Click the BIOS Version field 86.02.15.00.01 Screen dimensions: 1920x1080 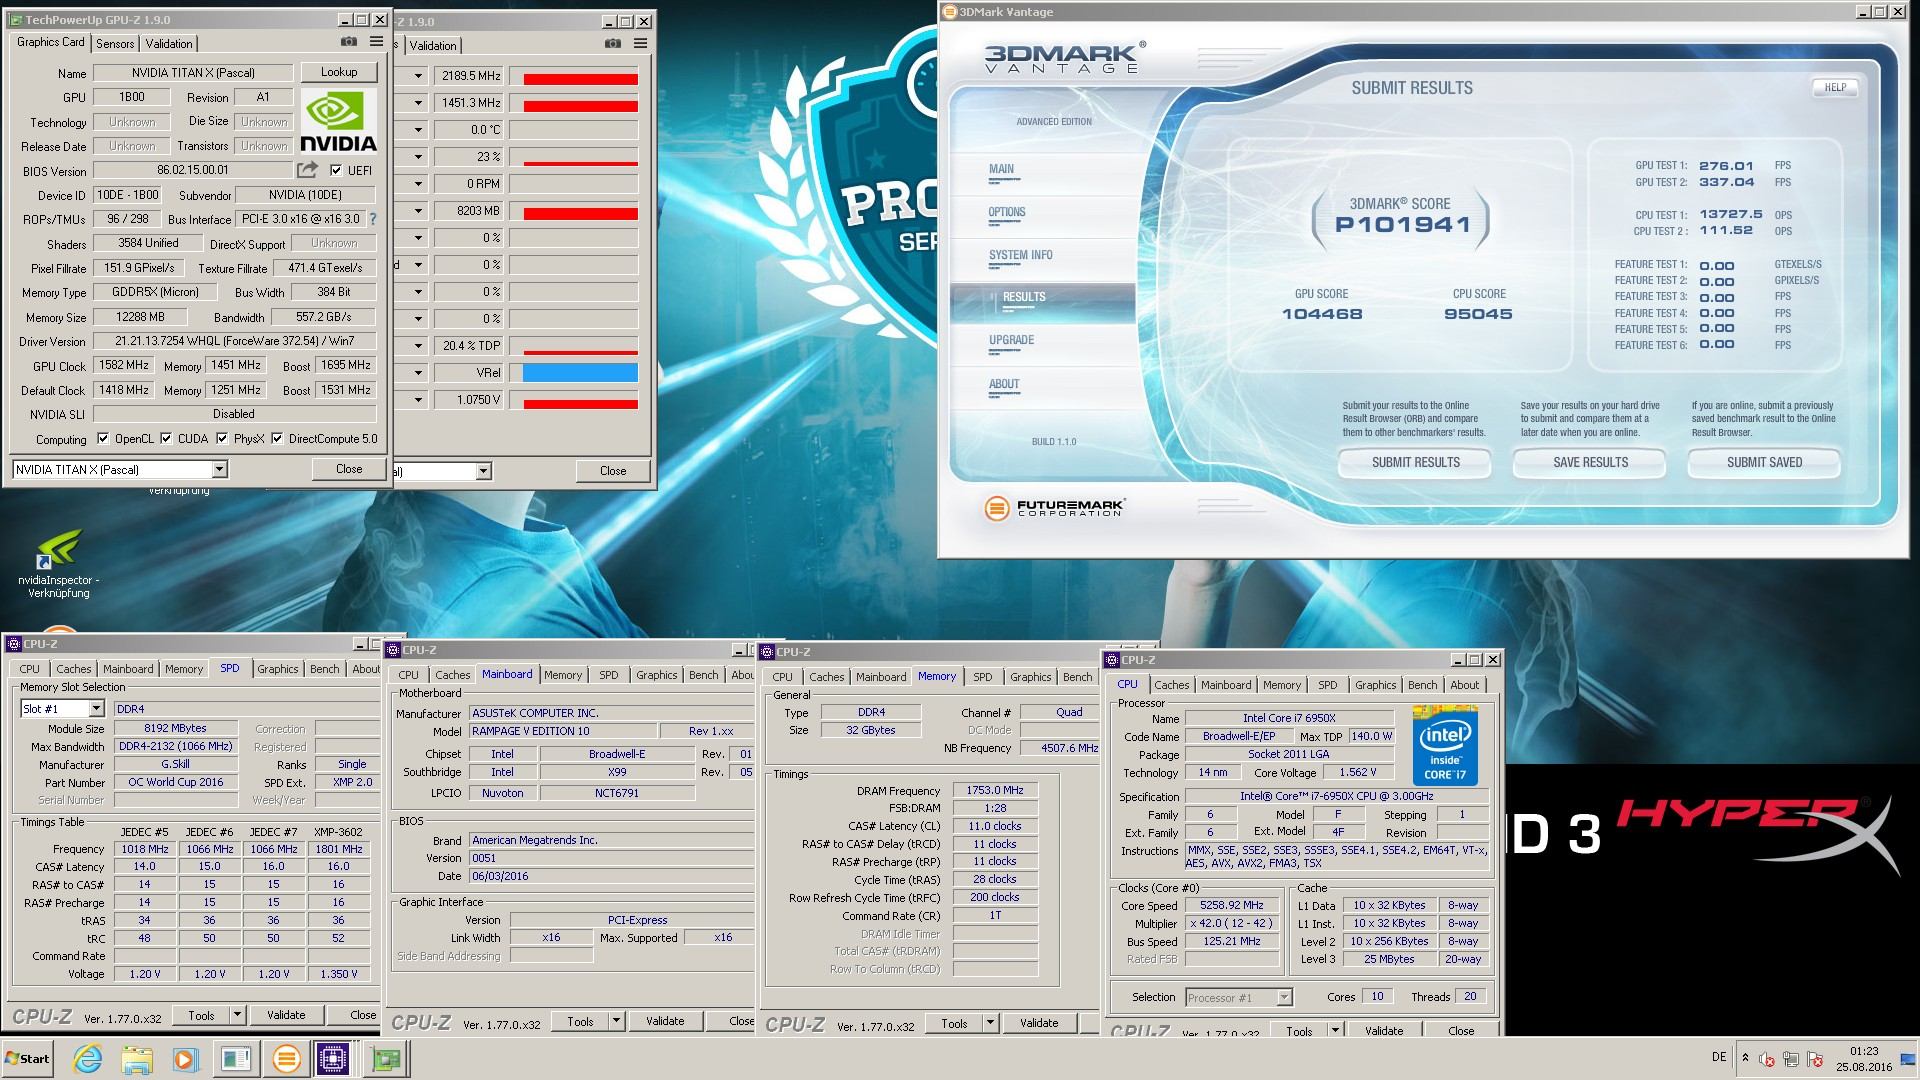coord(193,170)
